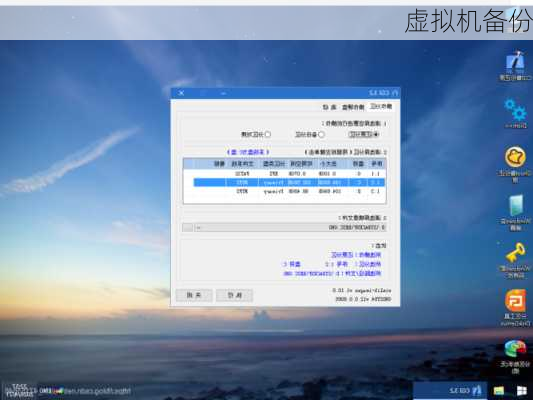Screen dimensions: 533x400
Task: Click the 执行 (execute) button
Action: 235,295
